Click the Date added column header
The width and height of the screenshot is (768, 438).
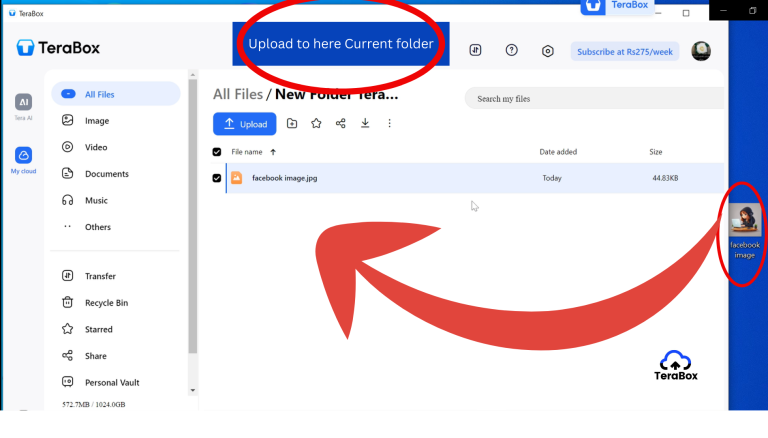[558, 152]
